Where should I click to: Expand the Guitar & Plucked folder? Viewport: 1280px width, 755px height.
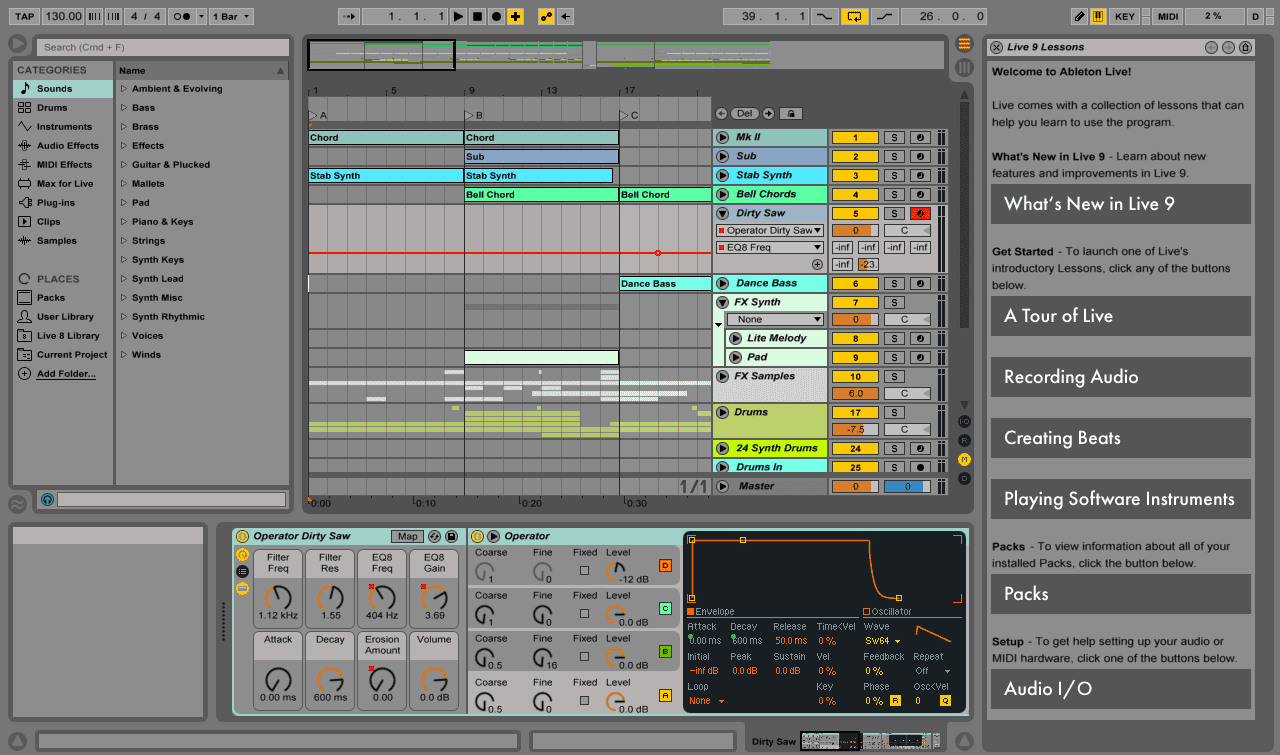pos(124,165)
